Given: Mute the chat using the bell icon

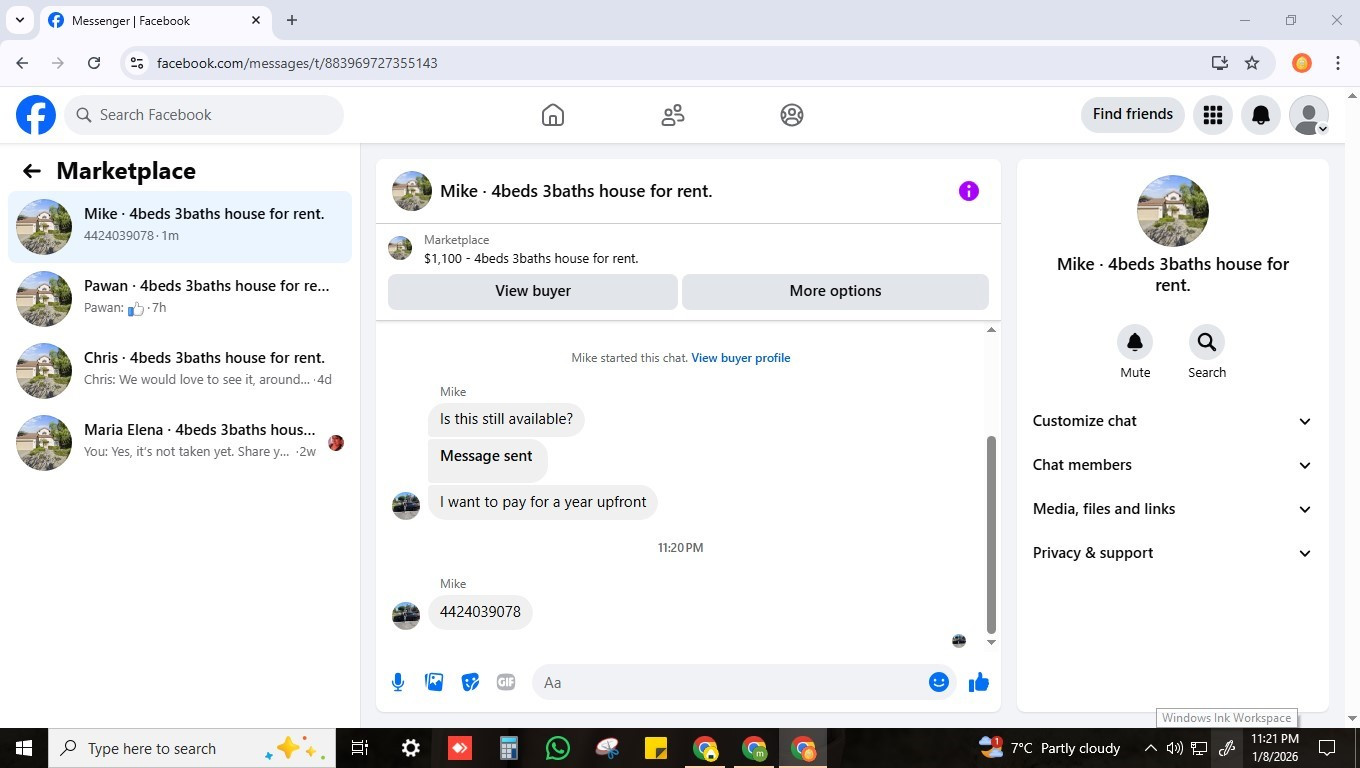Looking at the screenshot, I should pyautogui.click(x=1135, y=342).
